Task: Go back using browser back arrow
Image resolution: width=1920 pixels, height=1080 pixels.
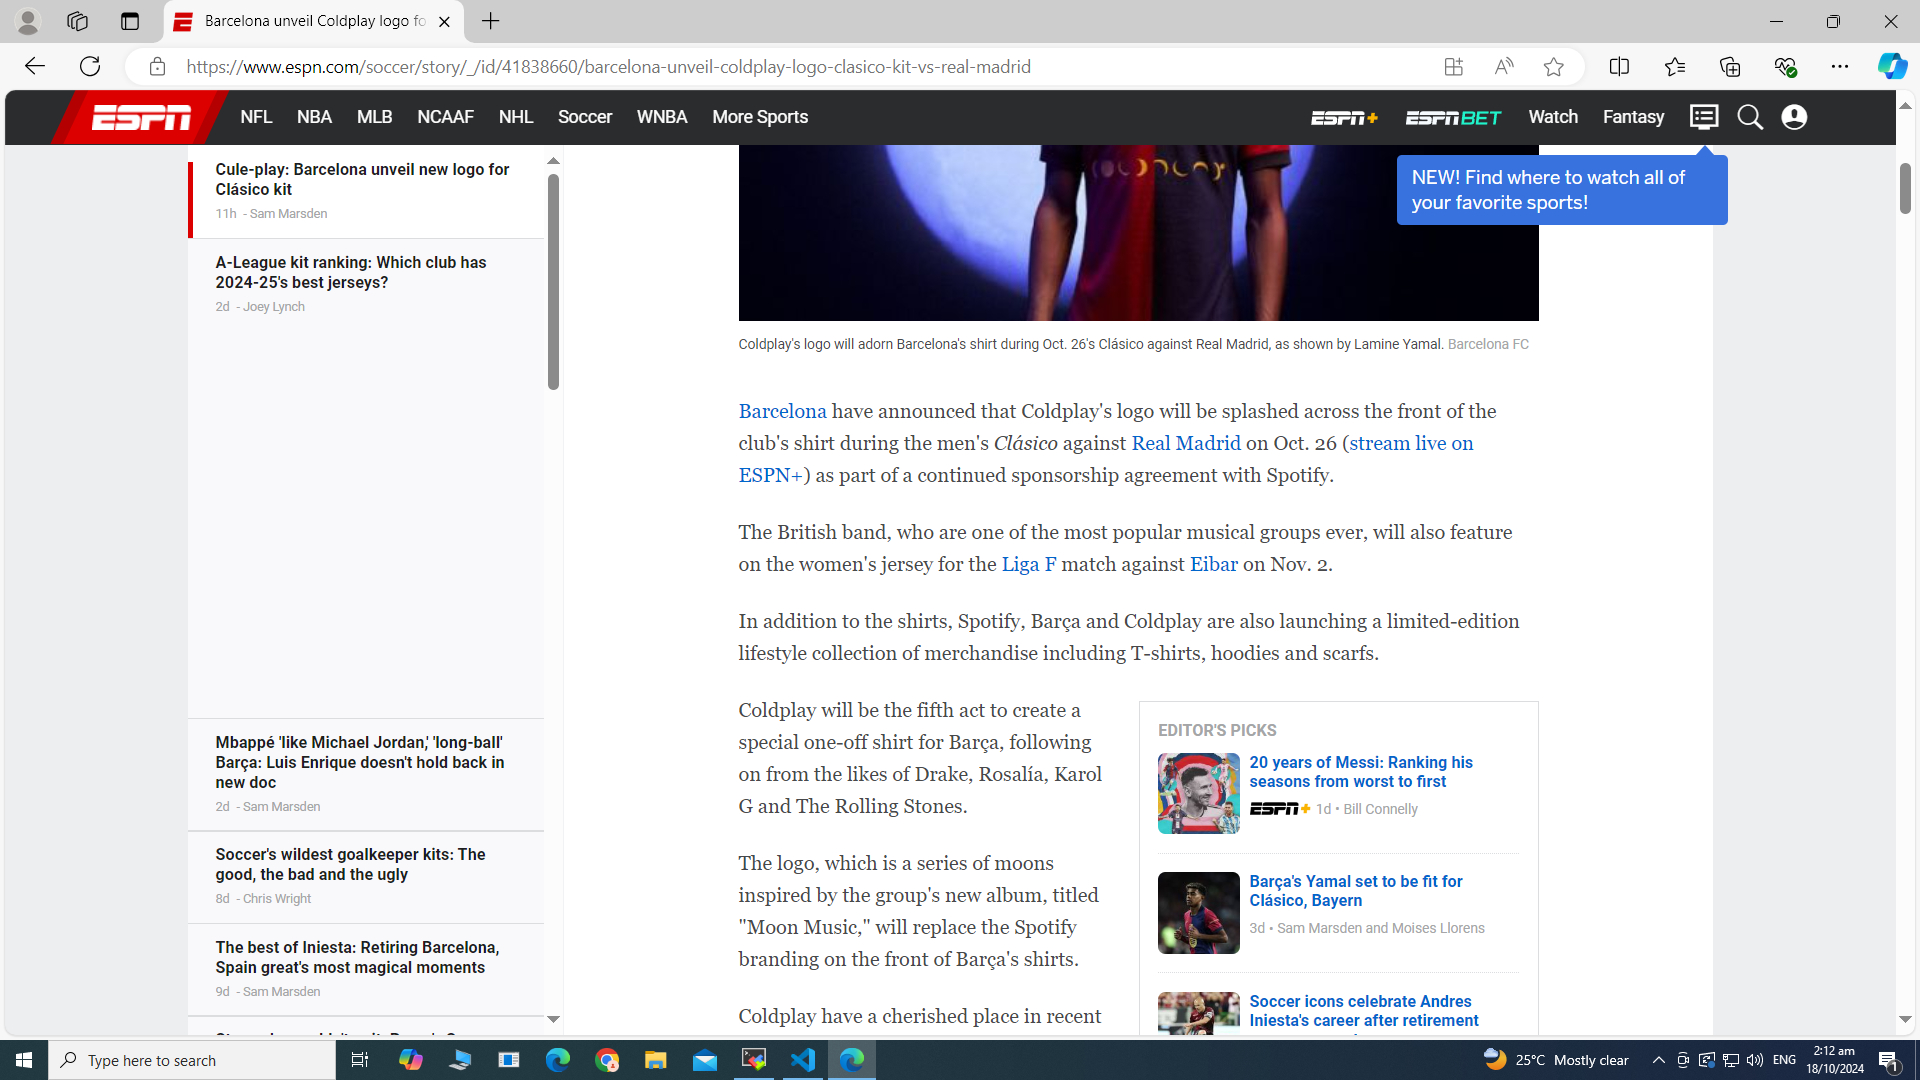Action: (x=35, y=66)
